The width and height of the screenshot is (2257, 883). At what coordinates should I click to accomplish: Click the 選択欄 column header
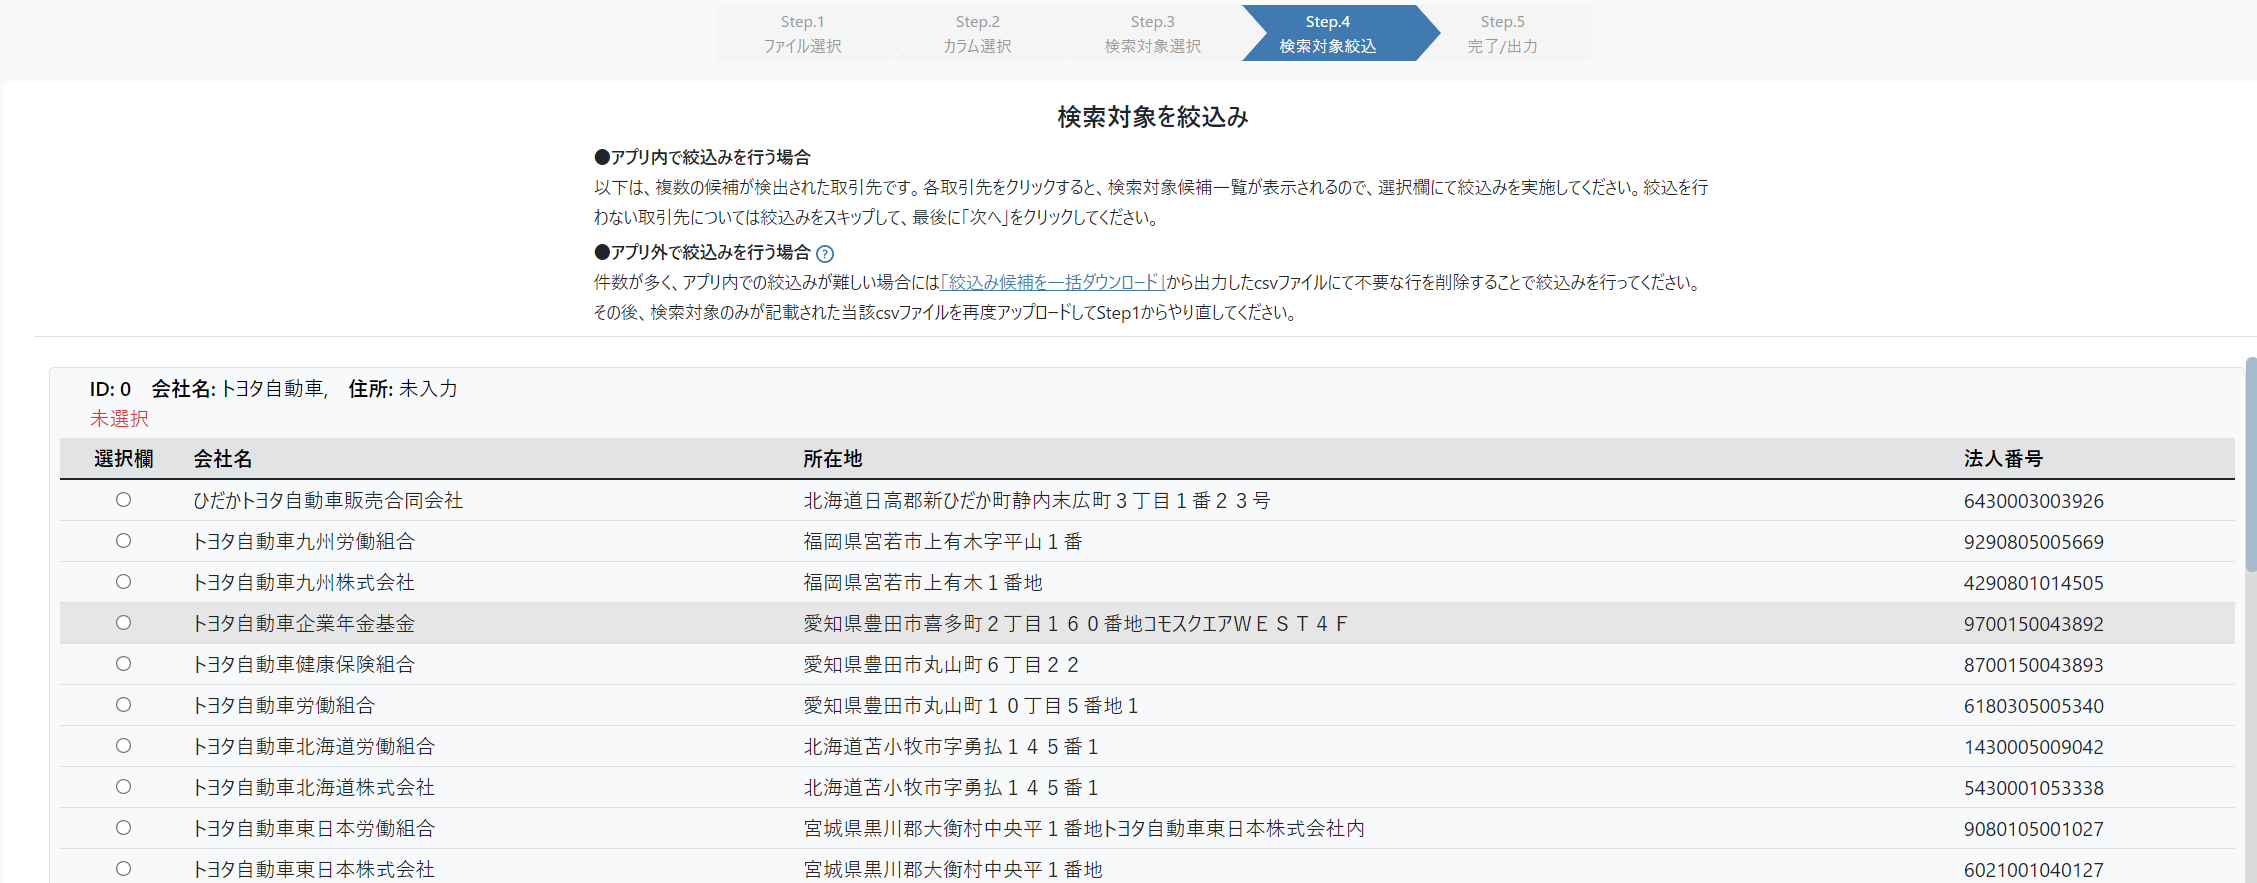(124, 459)
